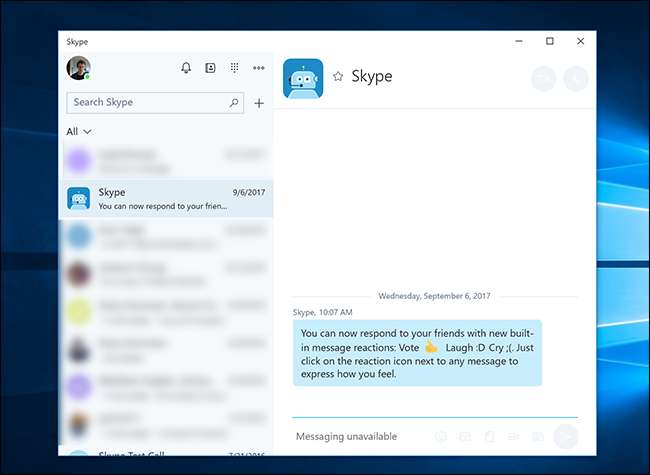The image size is (650, 475).
Task: Click the greyed-out round send button
Action: pyautogui.click(x=565, y=436)
